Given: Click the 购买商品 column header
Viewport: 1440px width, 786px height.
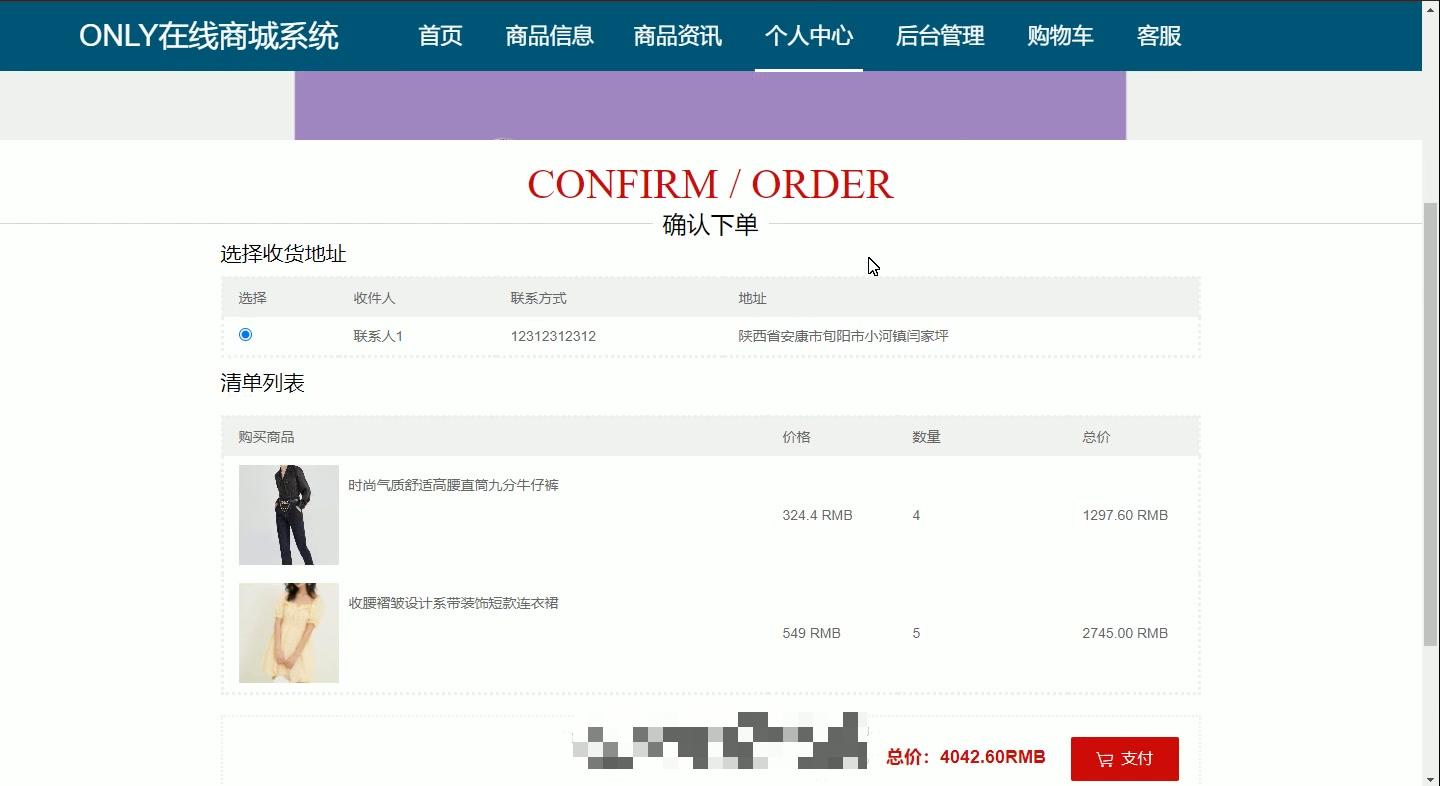Looking at the screenshot, I should point(266,437).
